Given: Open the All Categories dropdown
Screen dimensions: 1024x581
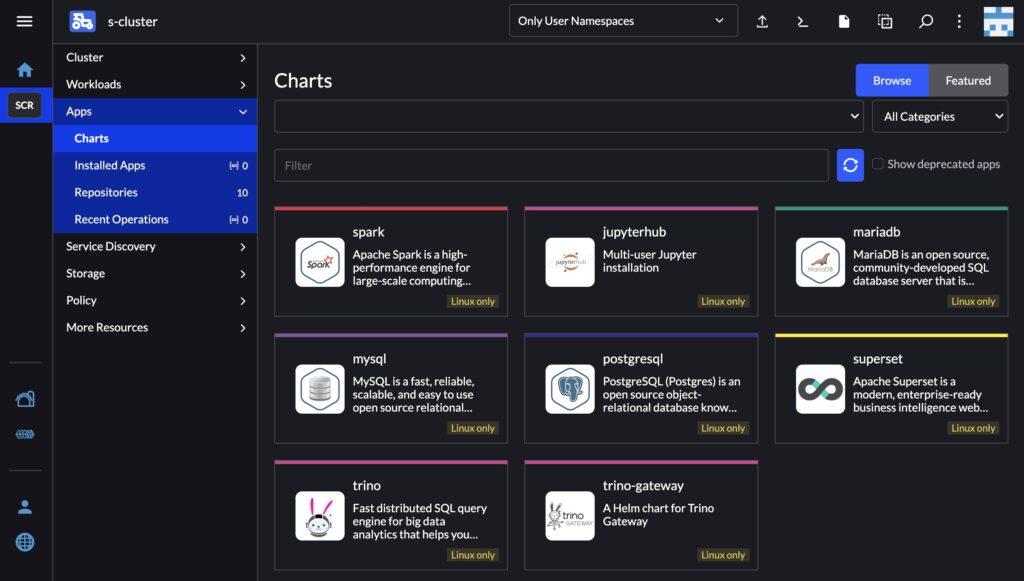Looking at the screenshot, I should click(940, 116).
